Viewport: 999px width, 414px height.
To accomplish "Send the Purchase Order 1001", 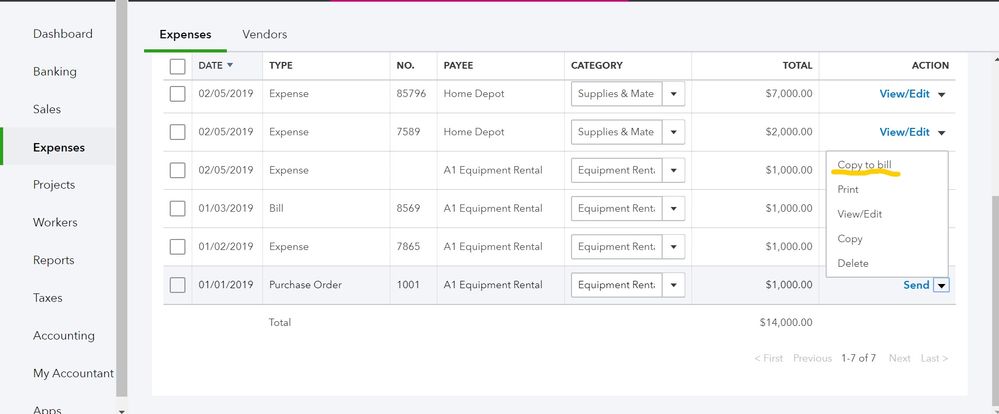I will pos(916,285).
